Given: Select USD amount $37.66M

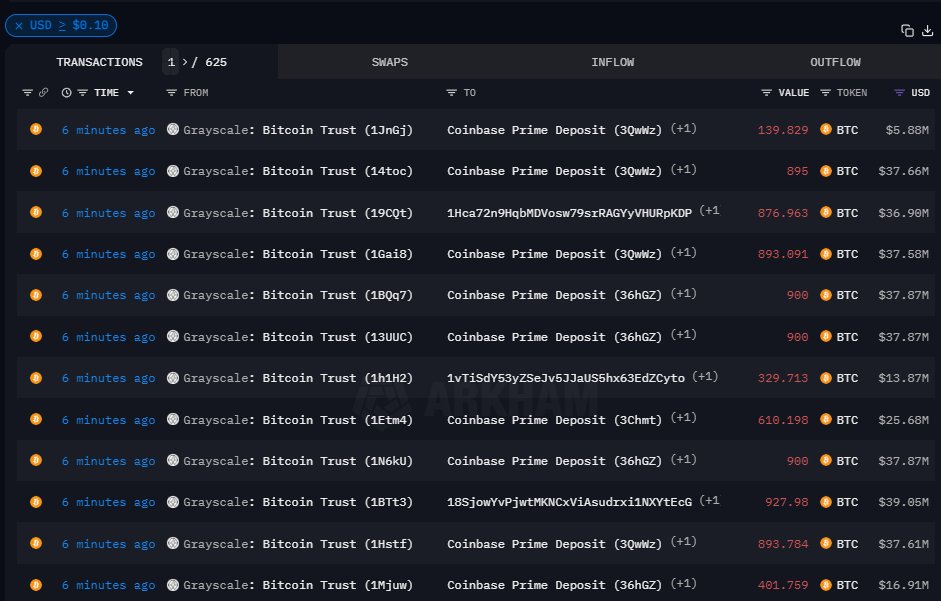Looking at the screenshot, I should [903, 171].
